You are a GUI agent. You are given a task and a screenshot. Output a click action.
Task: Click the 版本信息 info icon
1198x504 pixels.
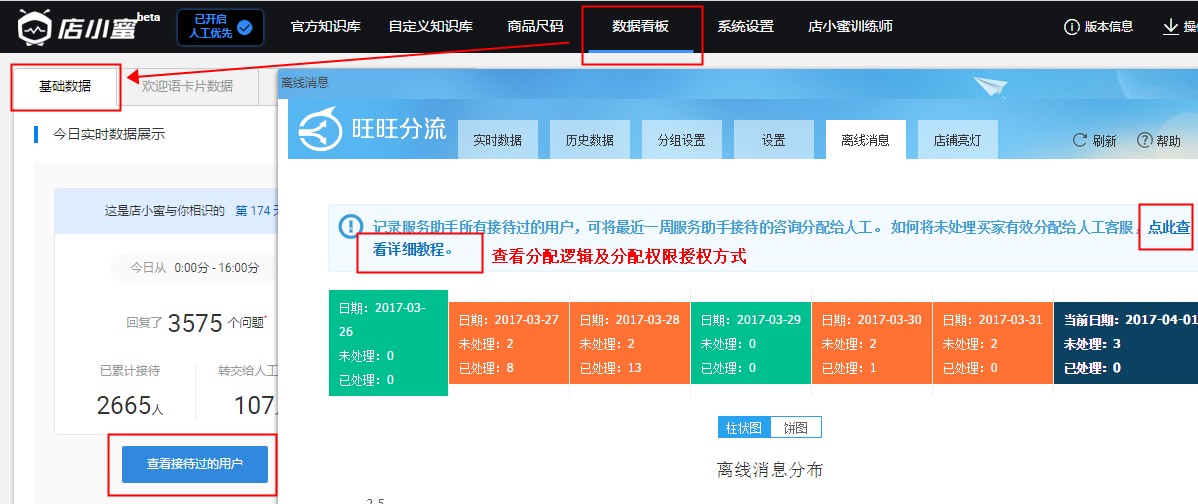click(x=1072, y=27)
